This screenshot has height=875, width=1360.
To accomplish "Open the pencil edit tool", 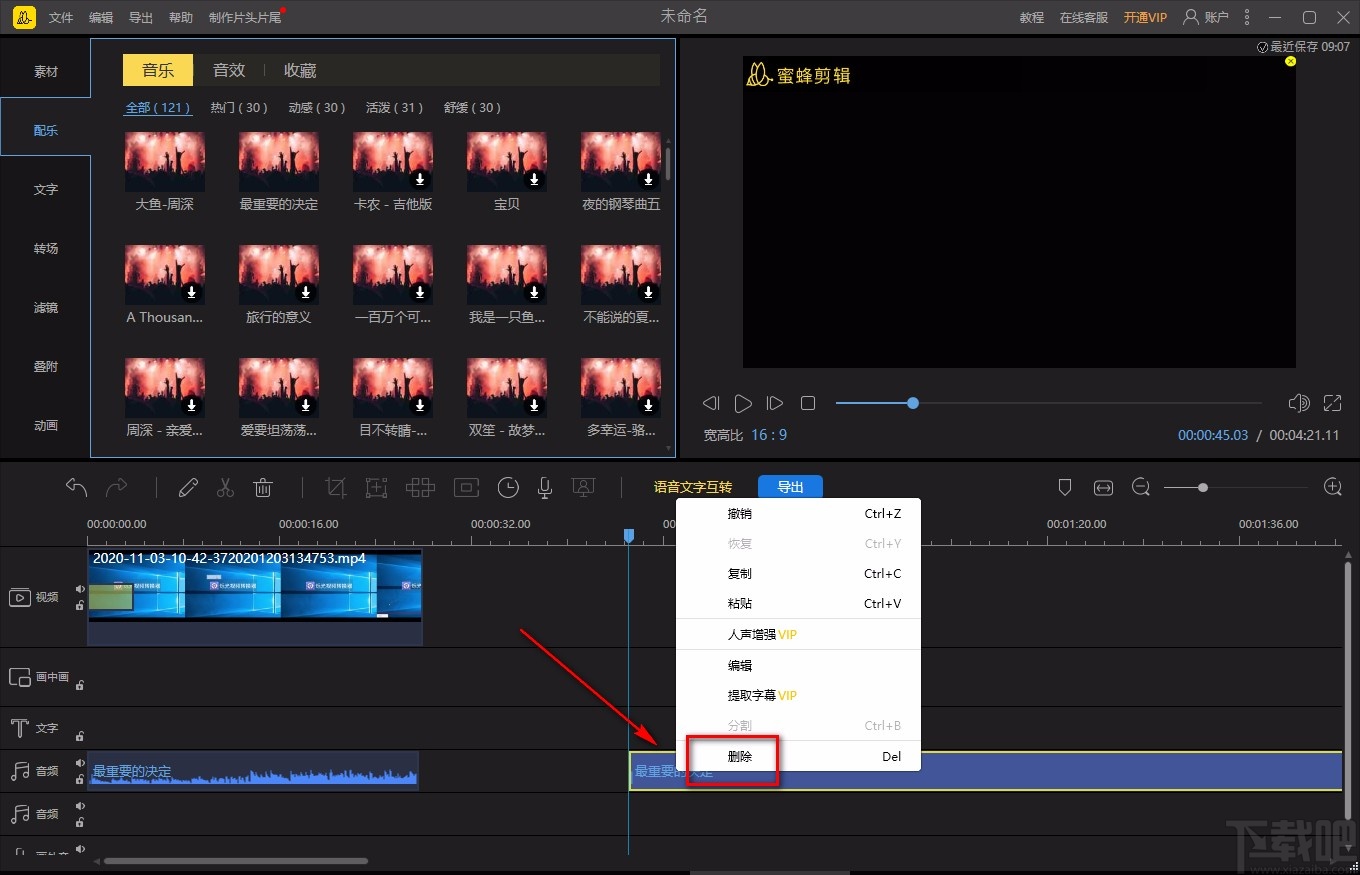I will coord(188,487).
